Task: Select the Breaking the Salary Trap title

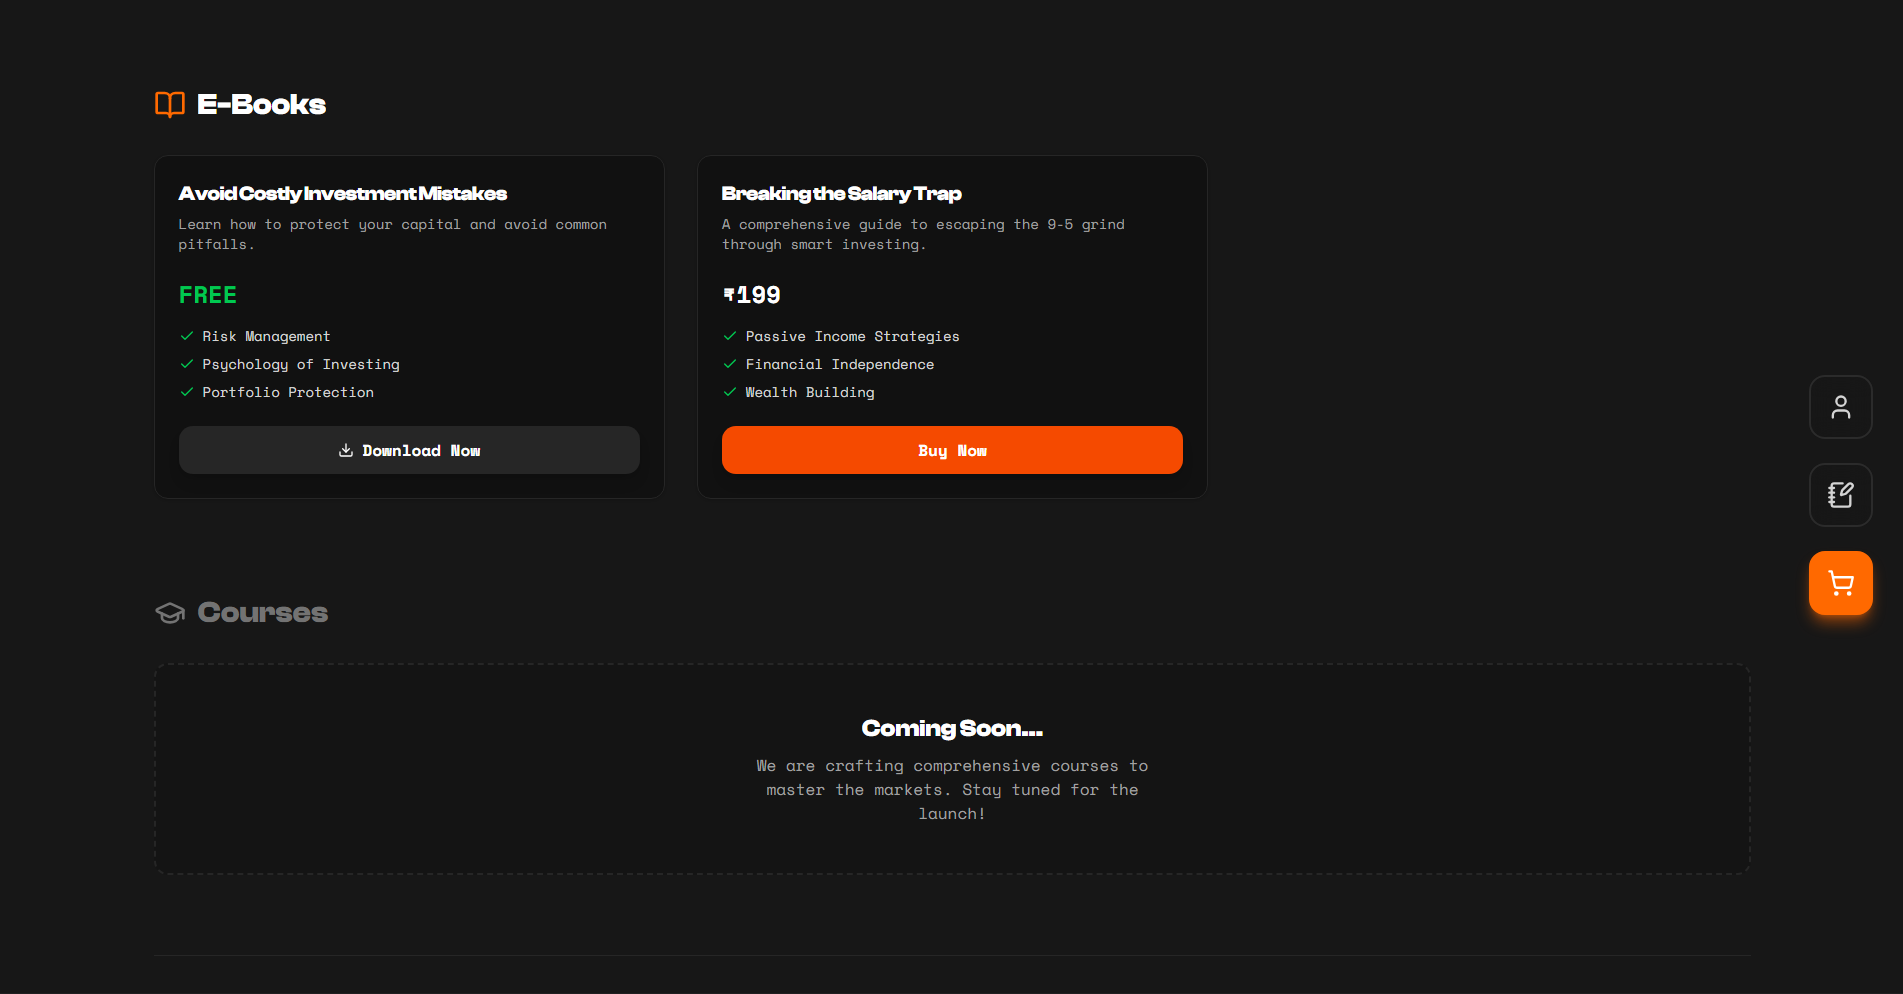Action: tap(841, 194)
